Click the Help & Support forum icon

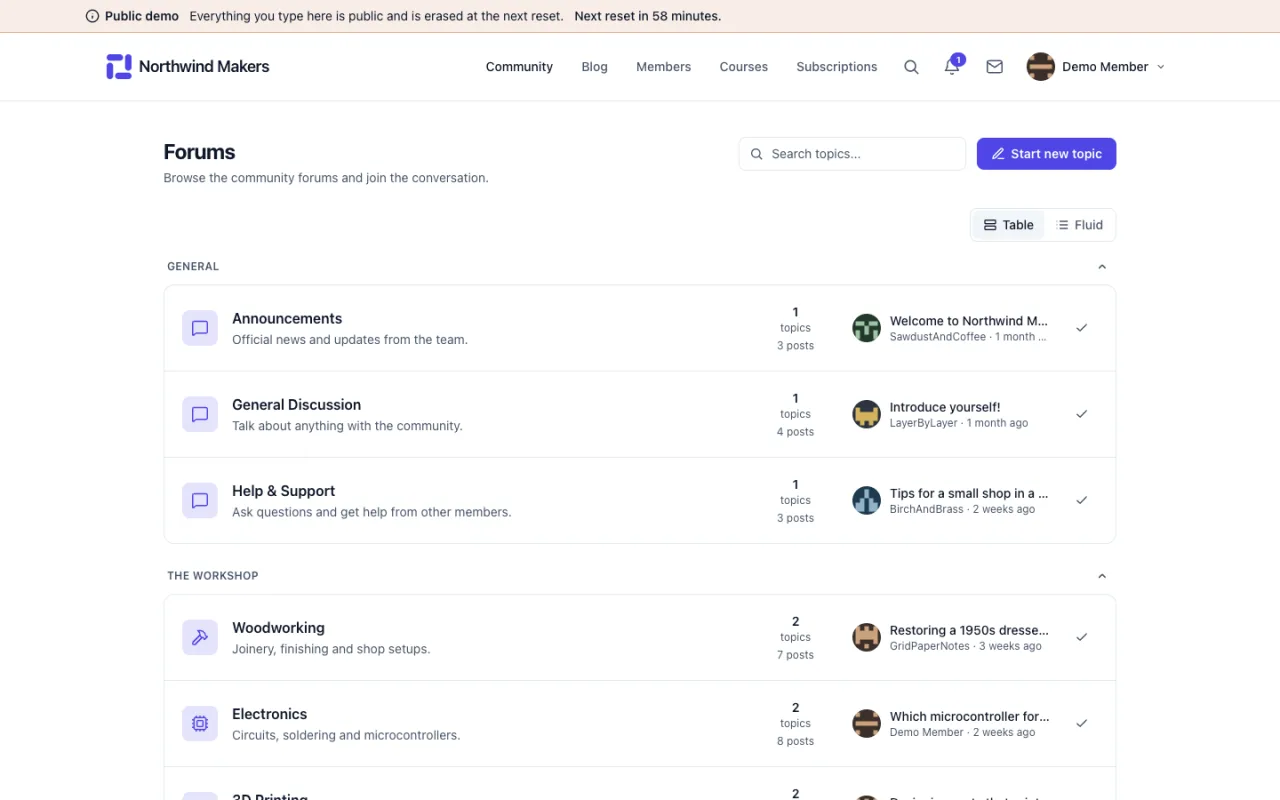[200, 500]
